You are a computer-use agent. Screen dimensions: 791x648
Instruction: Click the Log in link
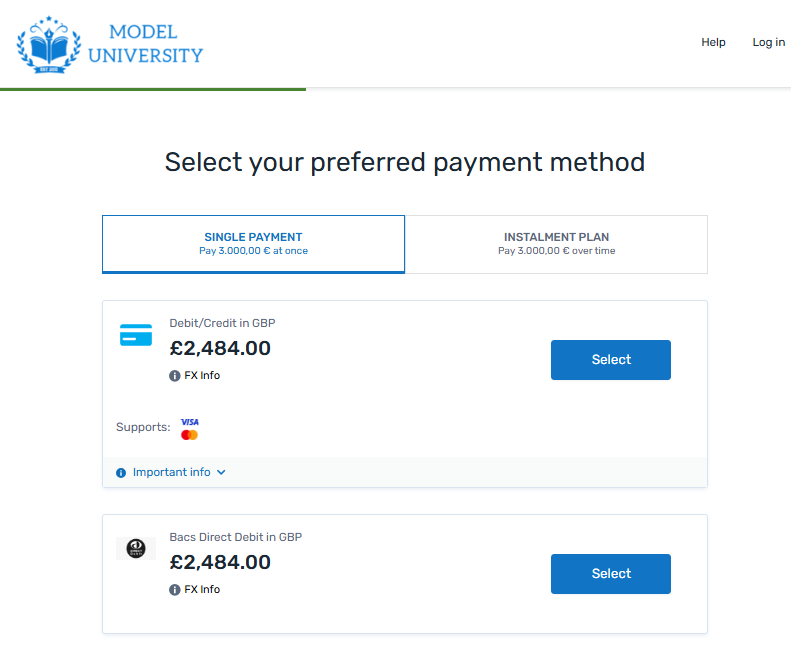(768, 42)
